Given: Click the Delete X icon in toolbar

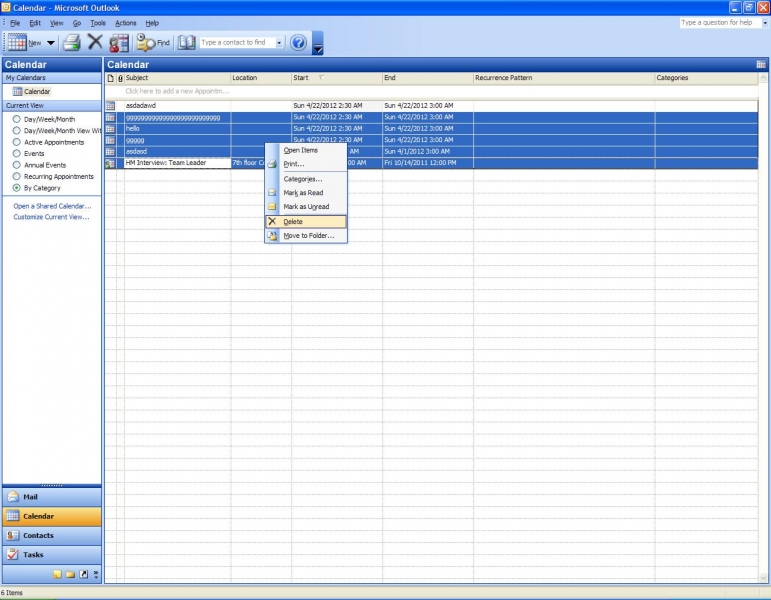Looking at the screenshot, I should (x=95, y=42).
